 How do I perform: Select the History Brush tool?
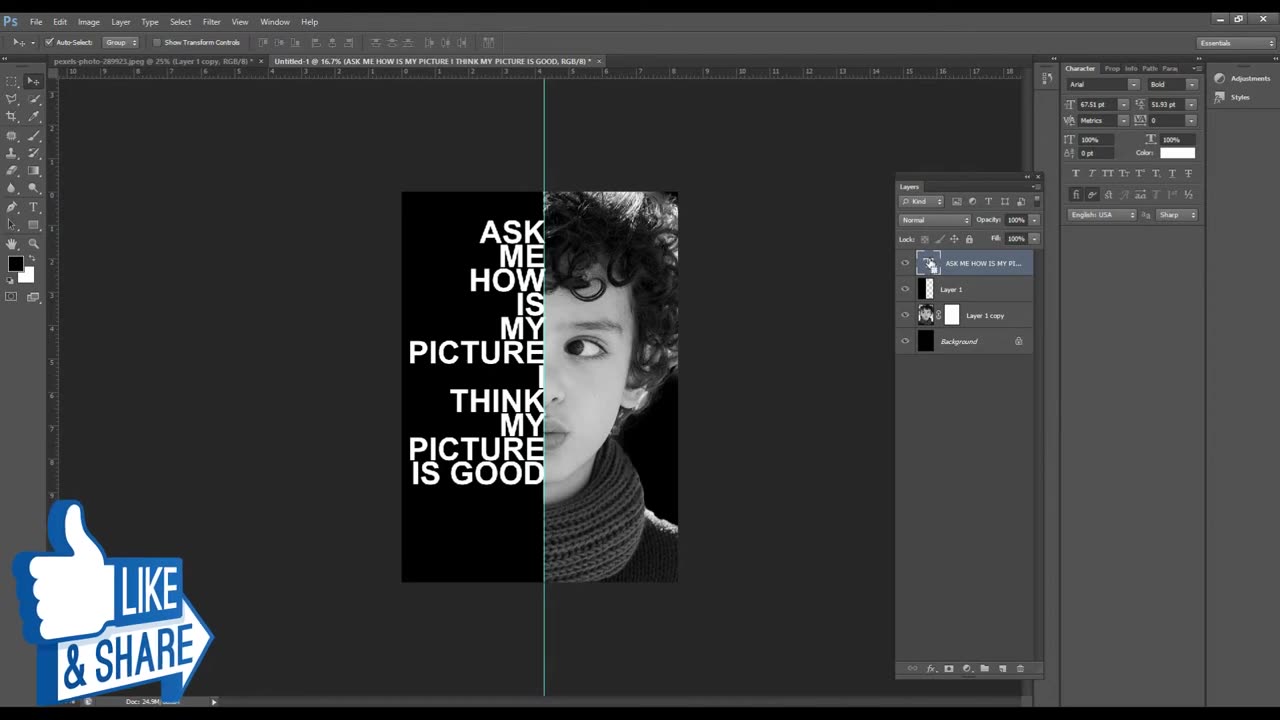tap(33, 153)
